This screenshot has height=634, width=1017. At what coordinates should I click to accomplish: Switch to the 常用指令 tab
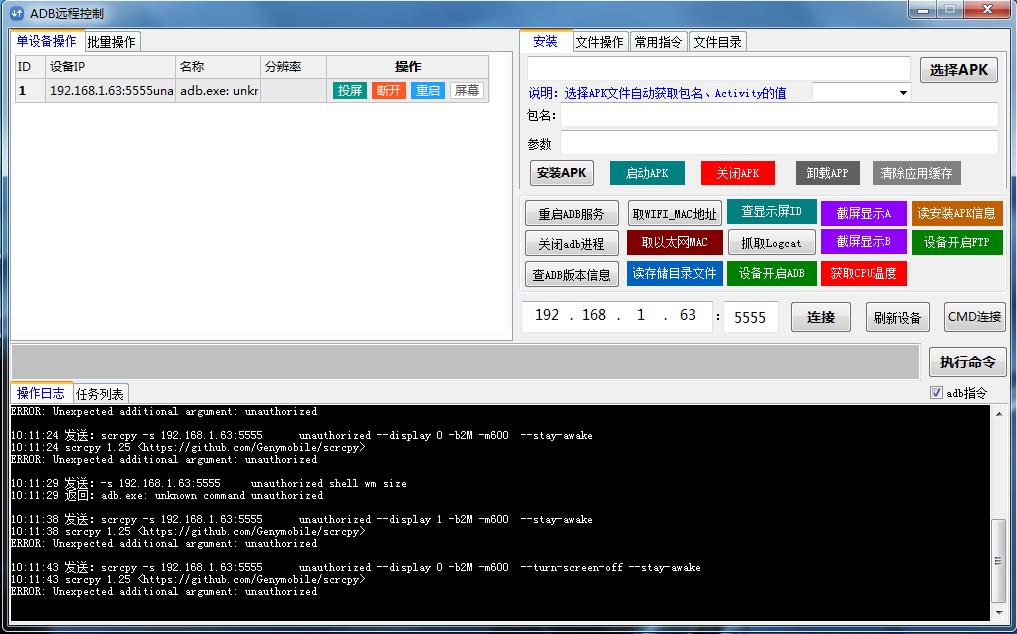pyautogui.click(x=658, y=42)
